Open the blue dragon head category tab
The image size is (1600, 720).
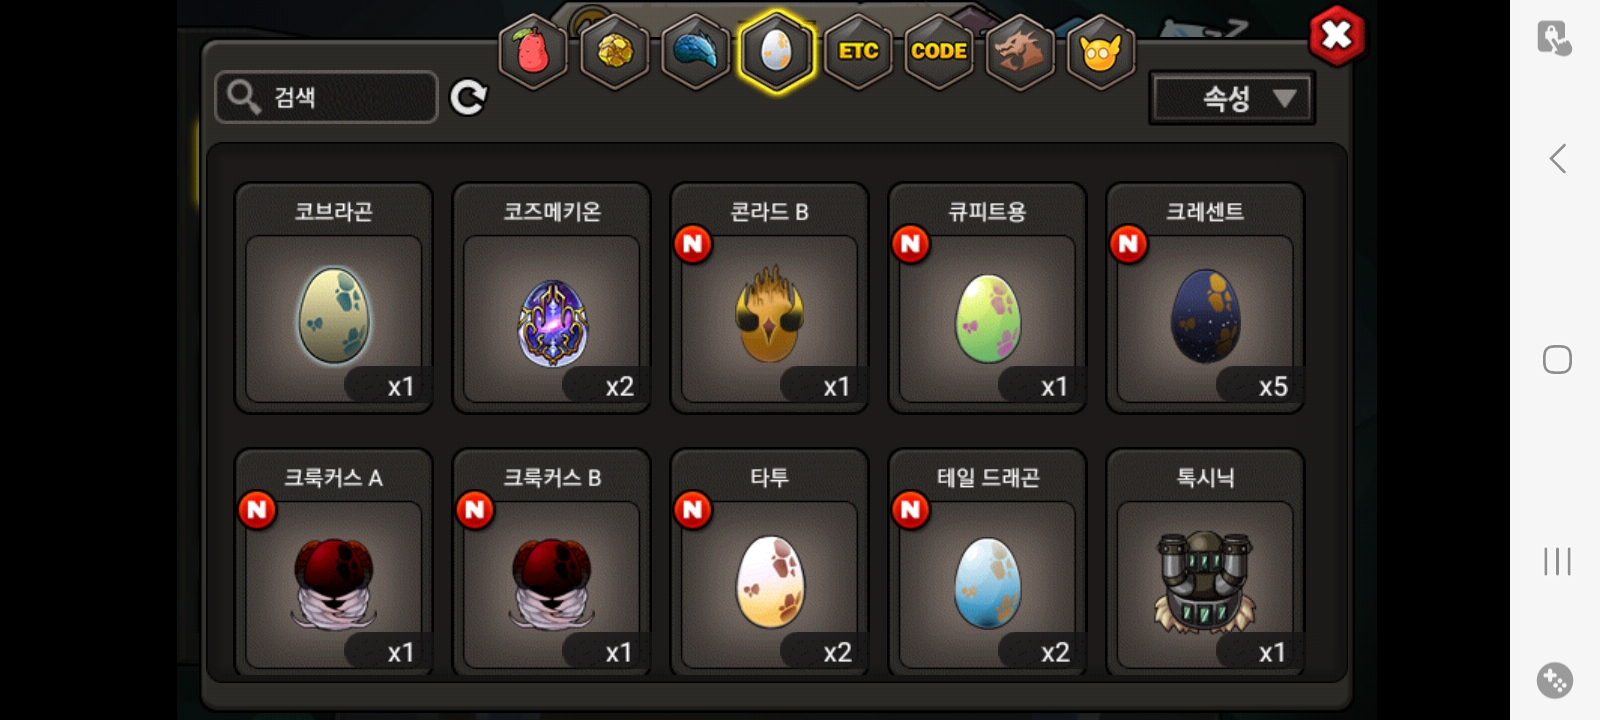point(696,51)
